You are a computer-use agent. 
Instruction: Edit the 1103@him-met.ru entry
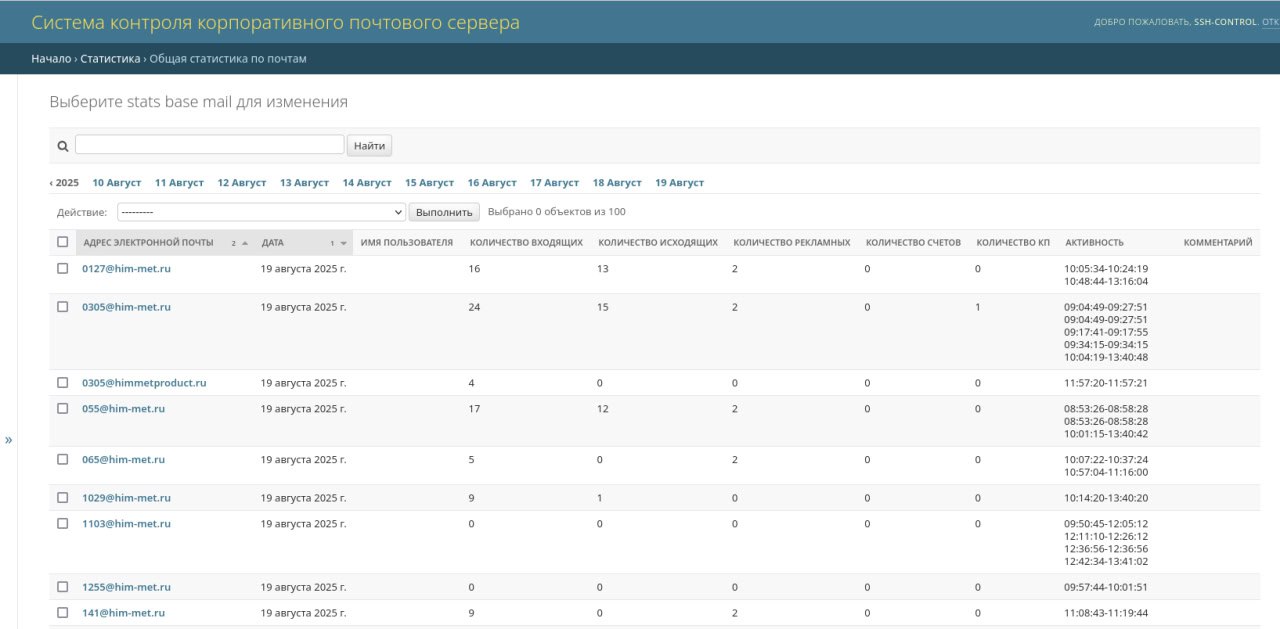click(126, 524)
